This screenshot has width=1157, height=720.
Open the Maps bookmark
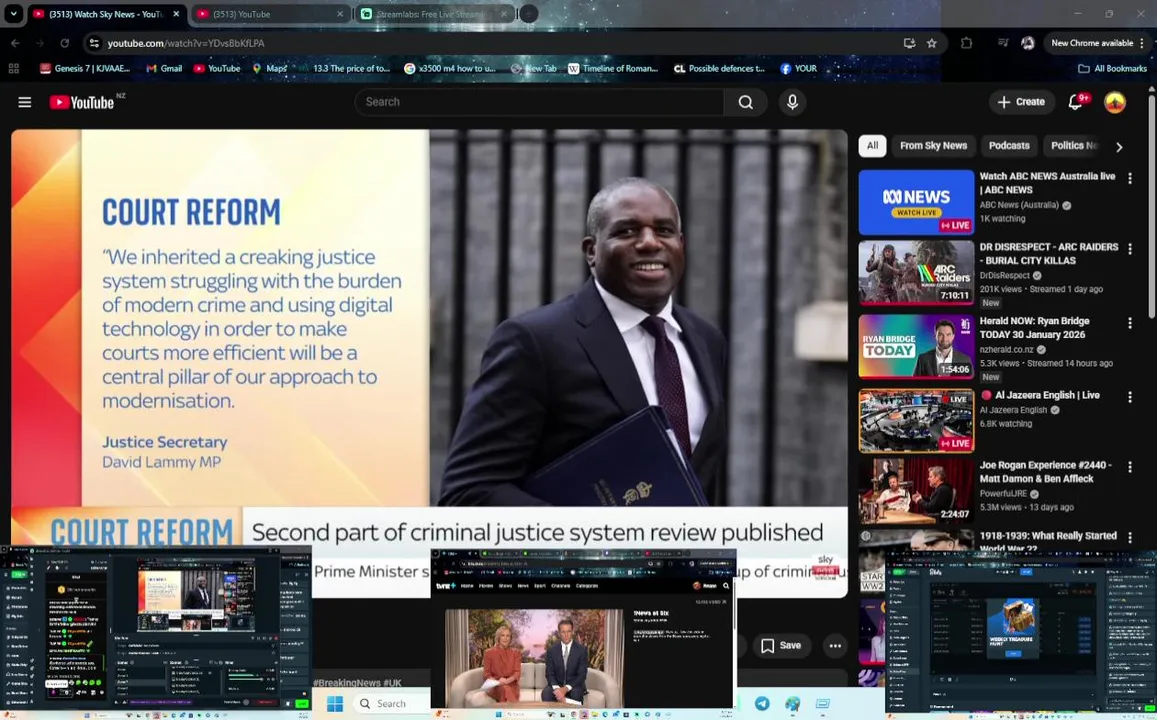(269, 68)
